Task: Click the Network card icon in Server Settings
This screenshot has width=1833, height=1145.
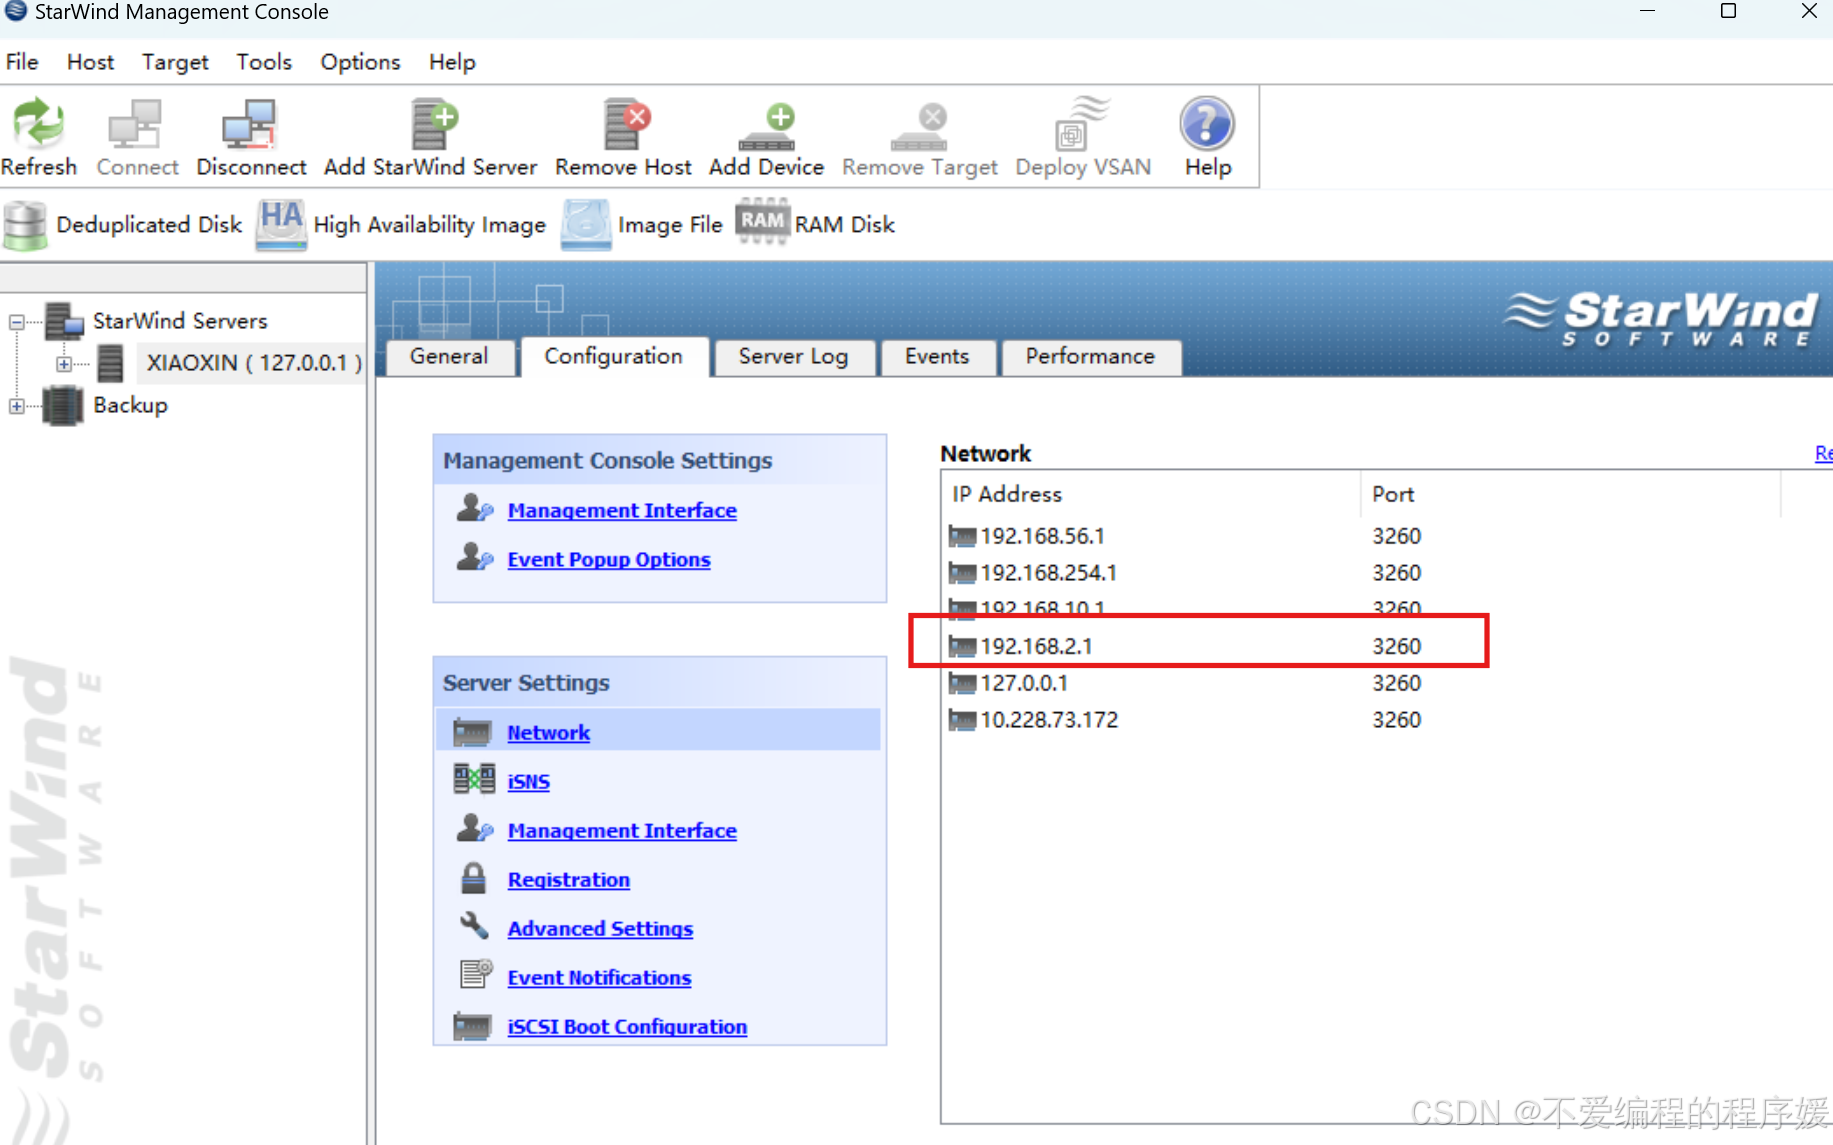Action: (x=472, y=732)
